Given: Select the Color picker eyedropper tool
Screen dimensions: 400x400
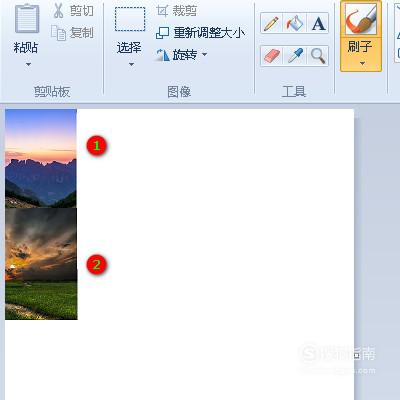Looking at the screenshot, I should (x=295, y=56).
